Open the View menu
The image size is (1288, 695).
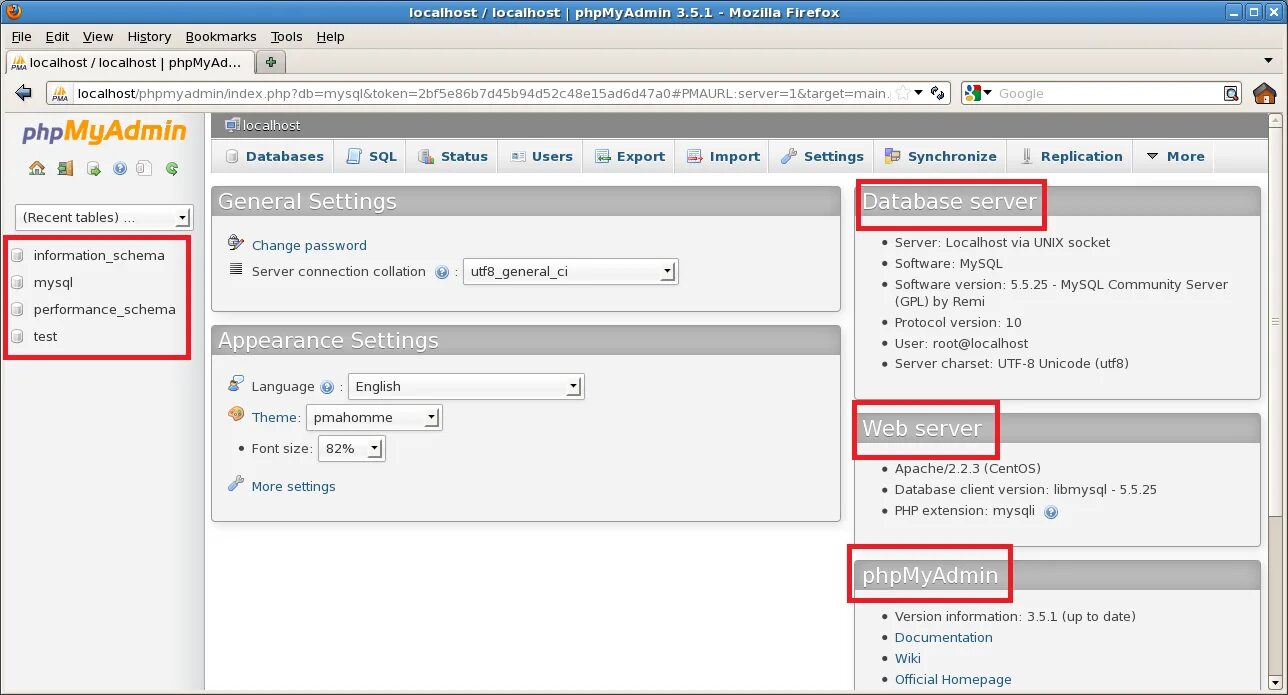pyautogui.click(x=98, y=36)
